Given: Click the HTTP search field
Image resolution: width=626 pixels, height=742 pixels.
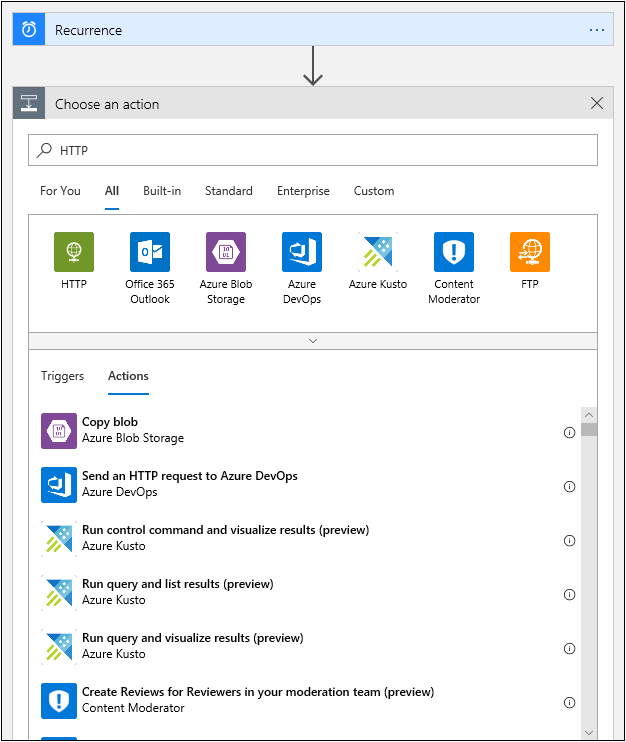Looking at the screenshot, I should 313,150.
